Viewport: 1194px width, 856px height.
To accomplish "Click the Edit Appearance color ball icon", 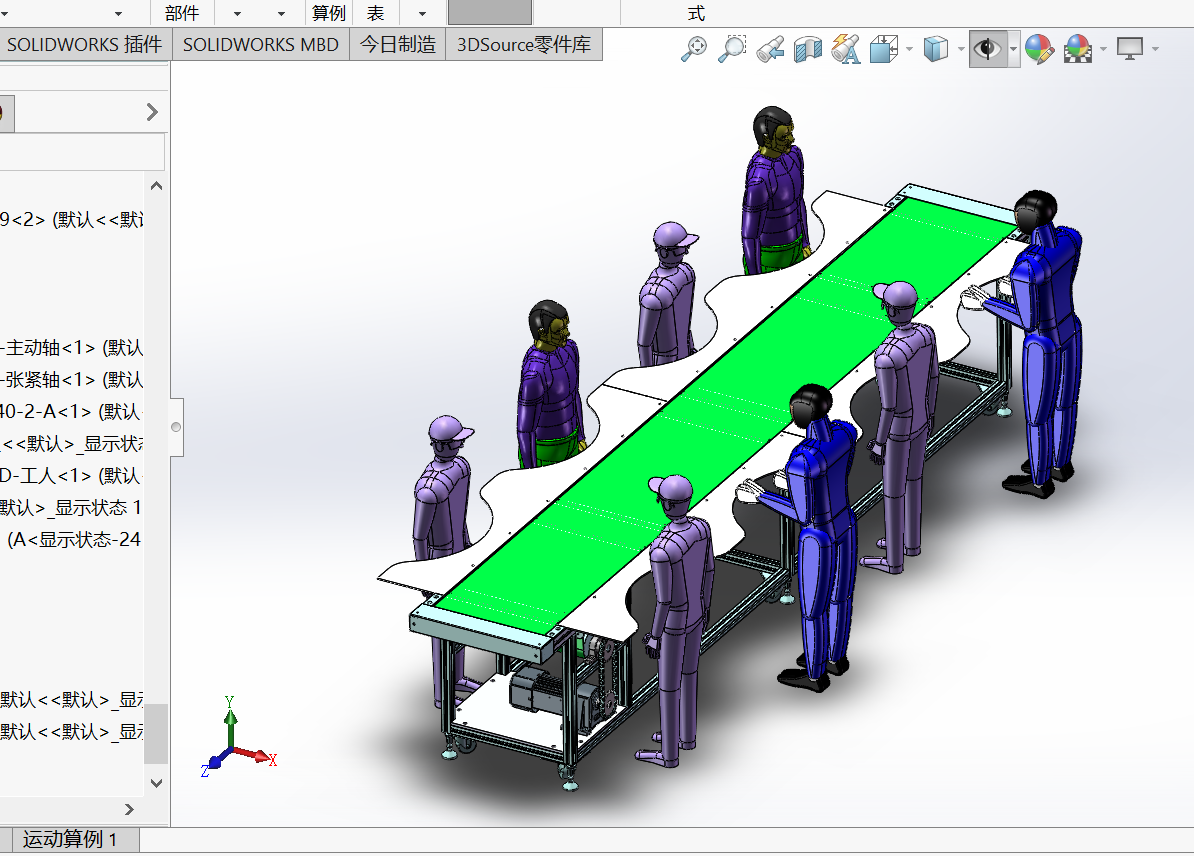I will tap(1039, 49).
